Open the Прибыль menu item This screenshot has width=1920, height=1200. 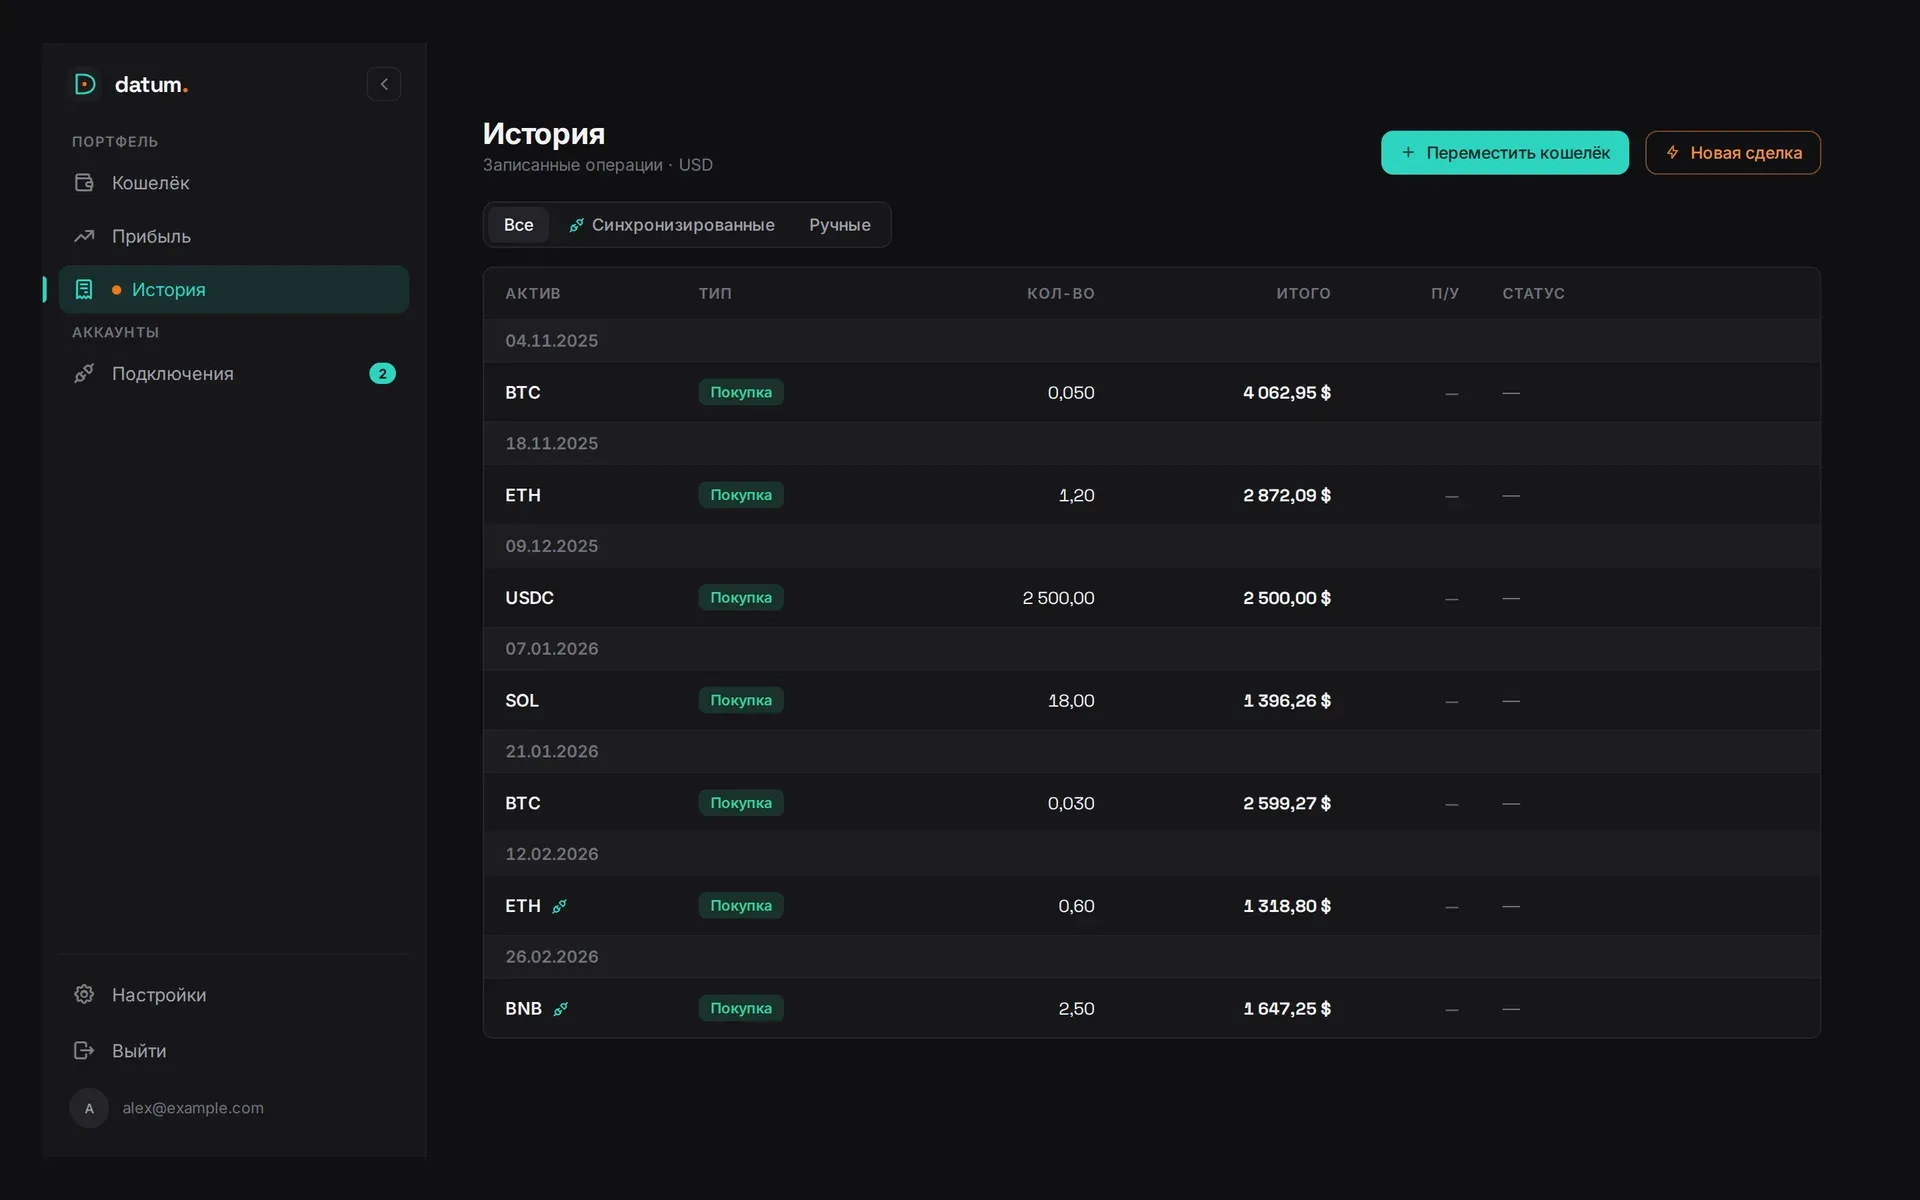pos(234,236)
